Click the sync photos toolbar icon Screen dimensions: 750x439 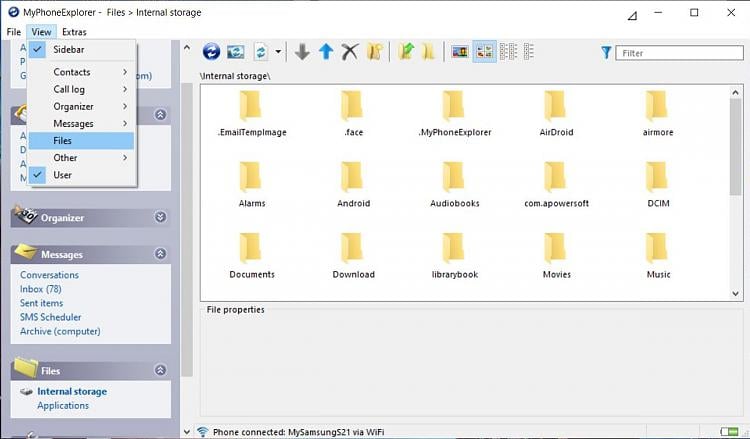click(x=235, y=52)
